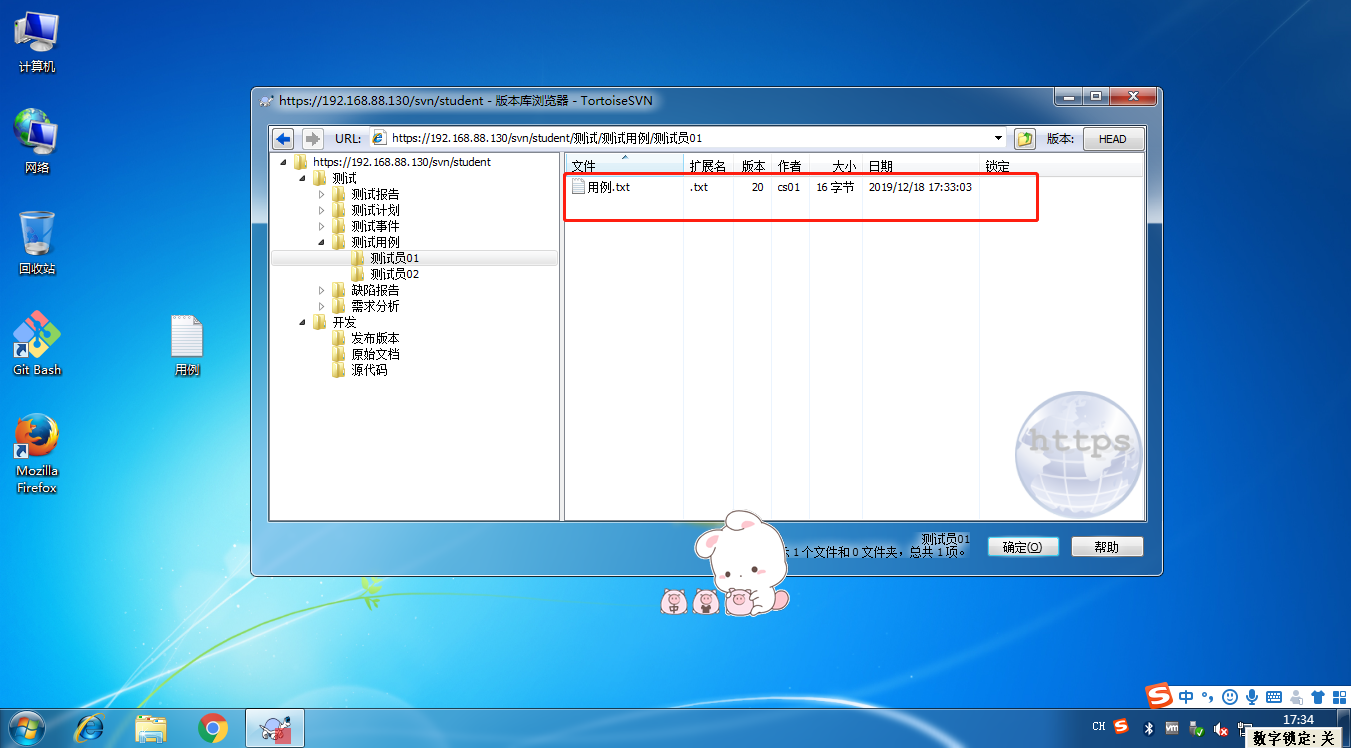Screen dimensions: 1351x748
Task: Click the muted volume tray icon
Action: (x=1221, y=727)
